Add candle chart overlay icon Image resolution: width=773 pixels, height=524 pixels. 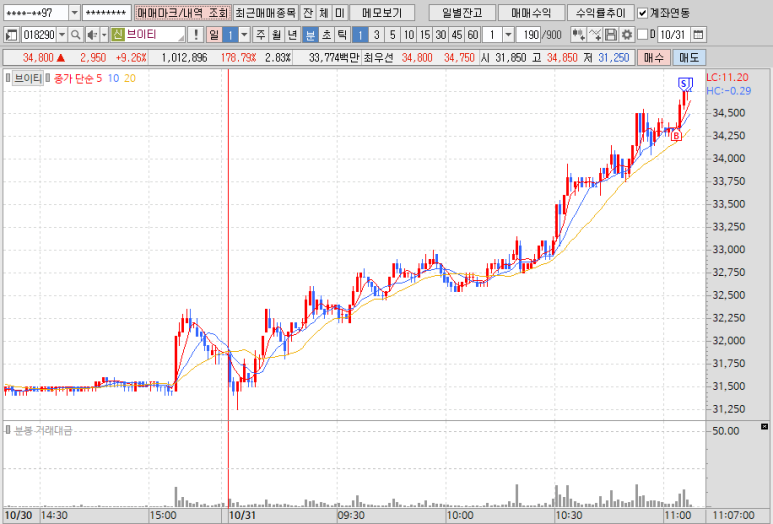578,35
